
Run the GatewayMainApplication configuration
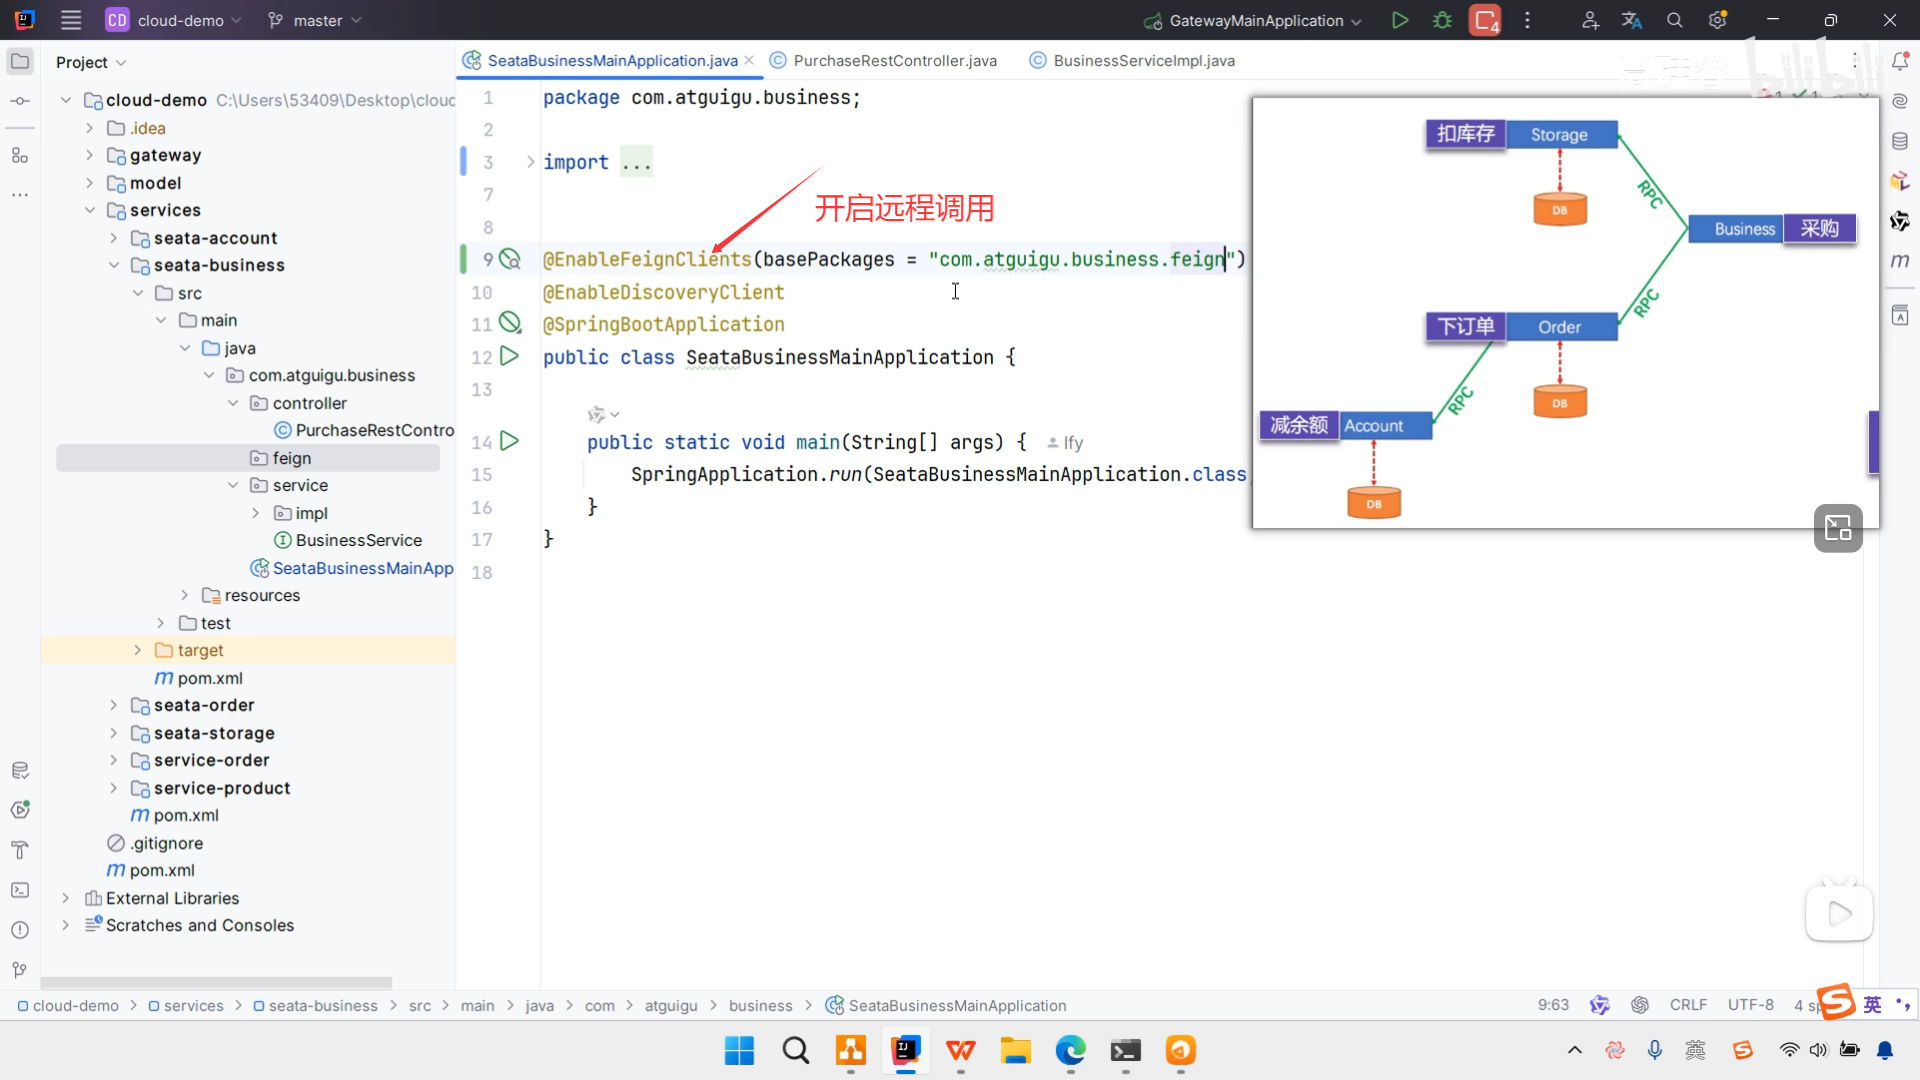click(1400, 20)
